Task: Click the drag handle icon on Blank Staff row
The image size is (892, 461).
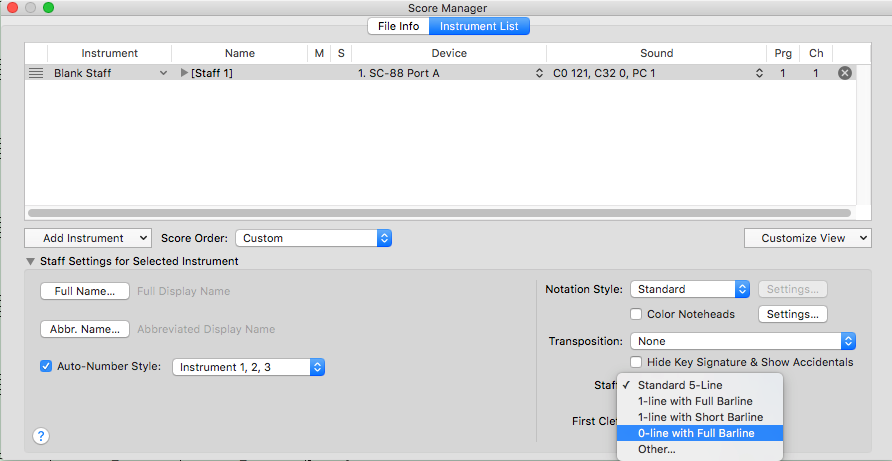Action: click(36, 73)
